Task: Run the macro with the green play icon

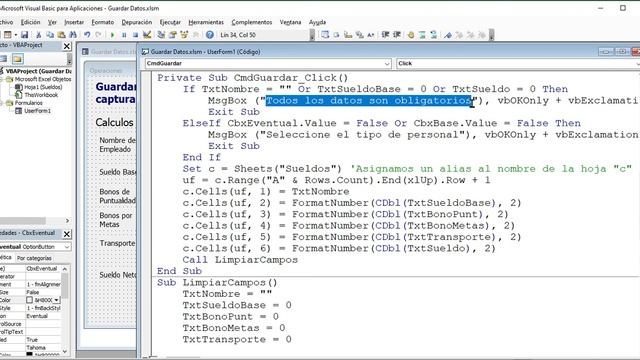Action: point(112,35)
